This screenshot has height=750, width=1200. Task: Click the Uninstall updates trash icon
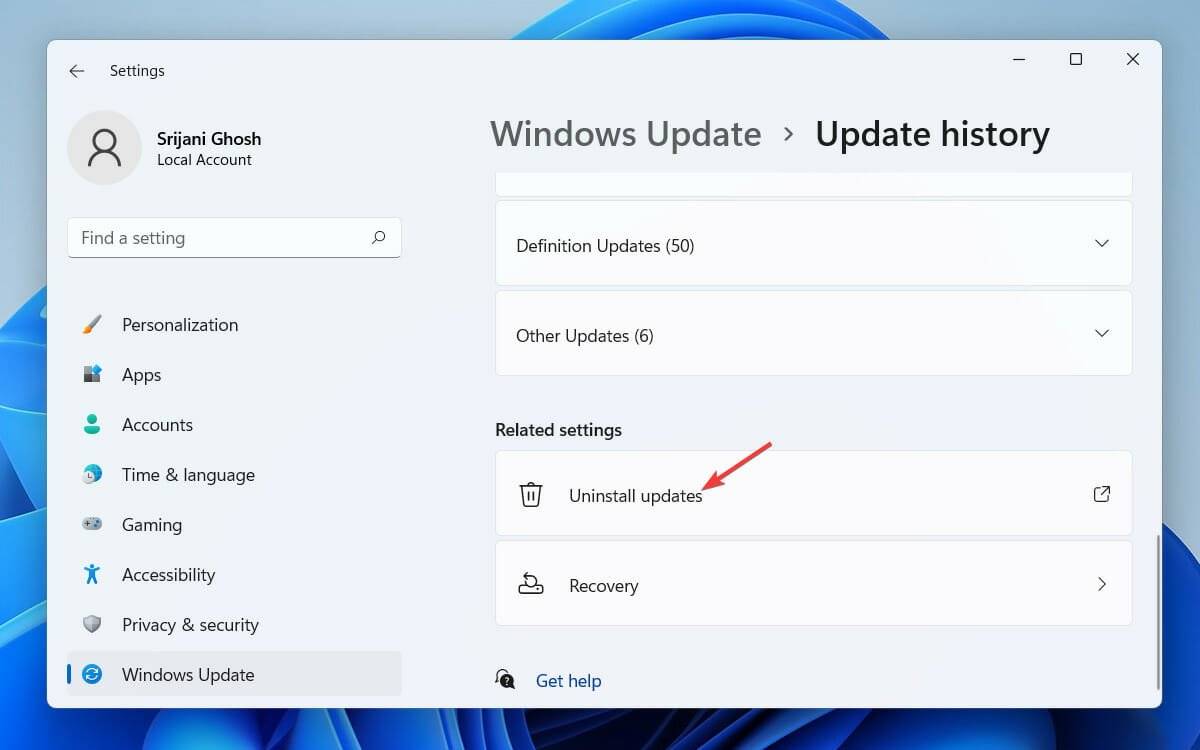530,494
